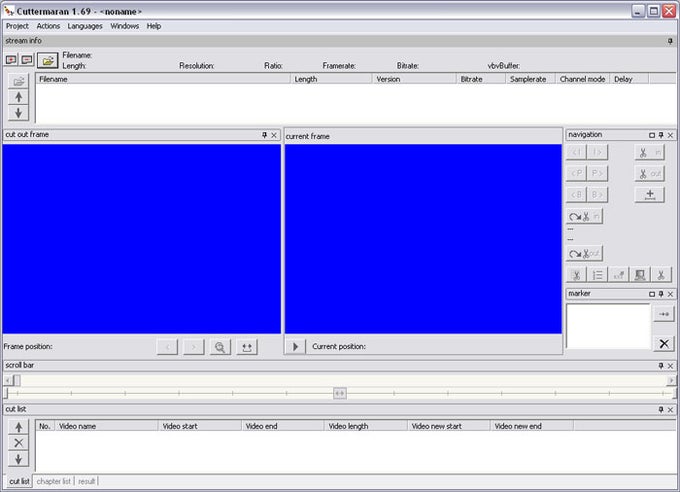680x492 pixels.
Task: Click the red plus stream icon
Action: coord(11,60)
